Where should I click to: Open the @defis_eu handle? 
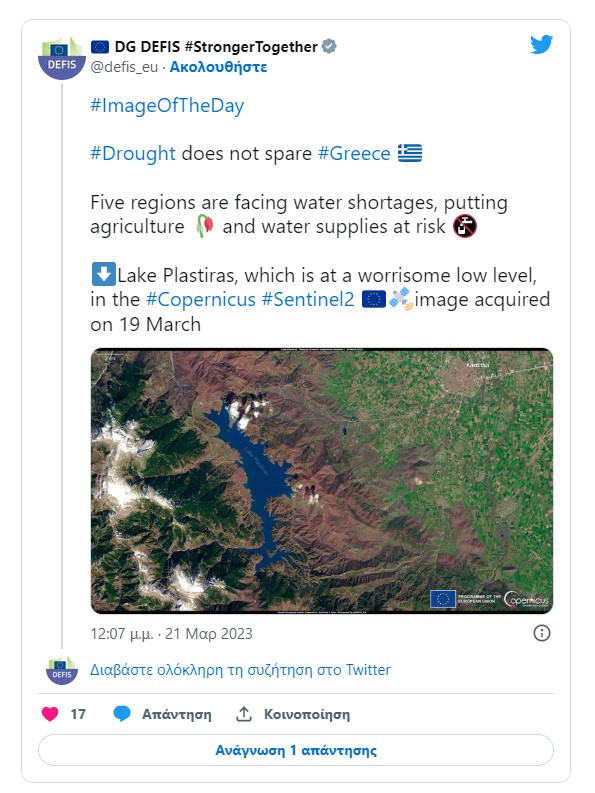[x=124, y=67]
